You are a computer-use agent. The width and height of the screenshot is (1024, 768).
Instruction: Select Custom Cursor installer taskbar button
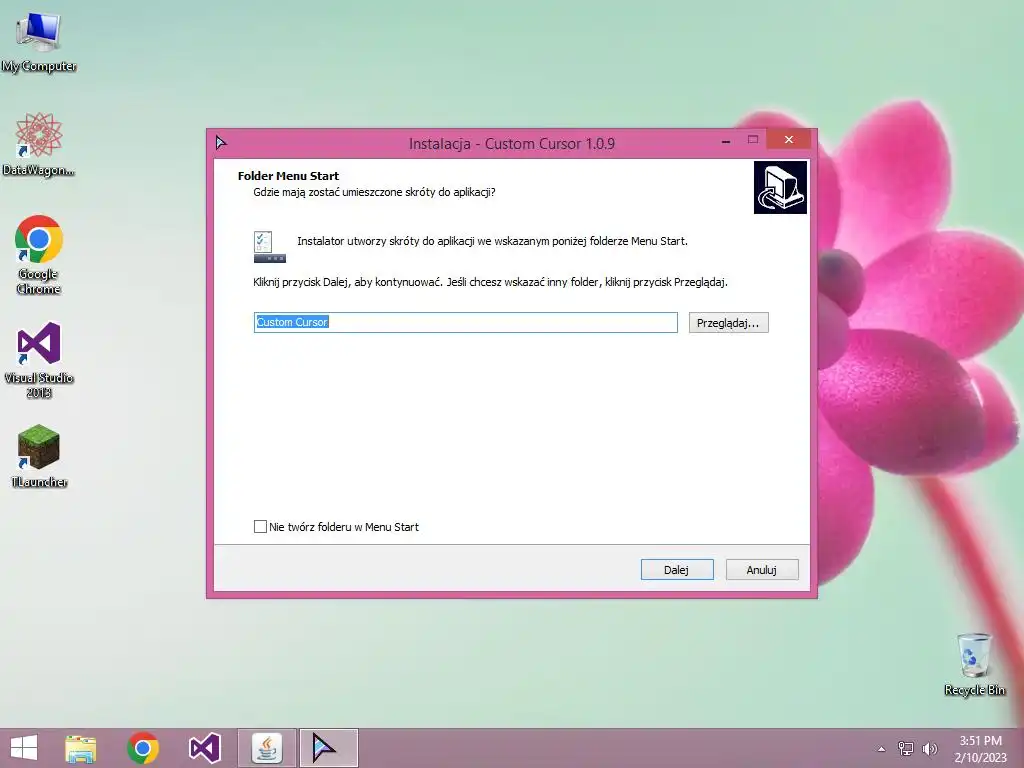click(328, 748)
